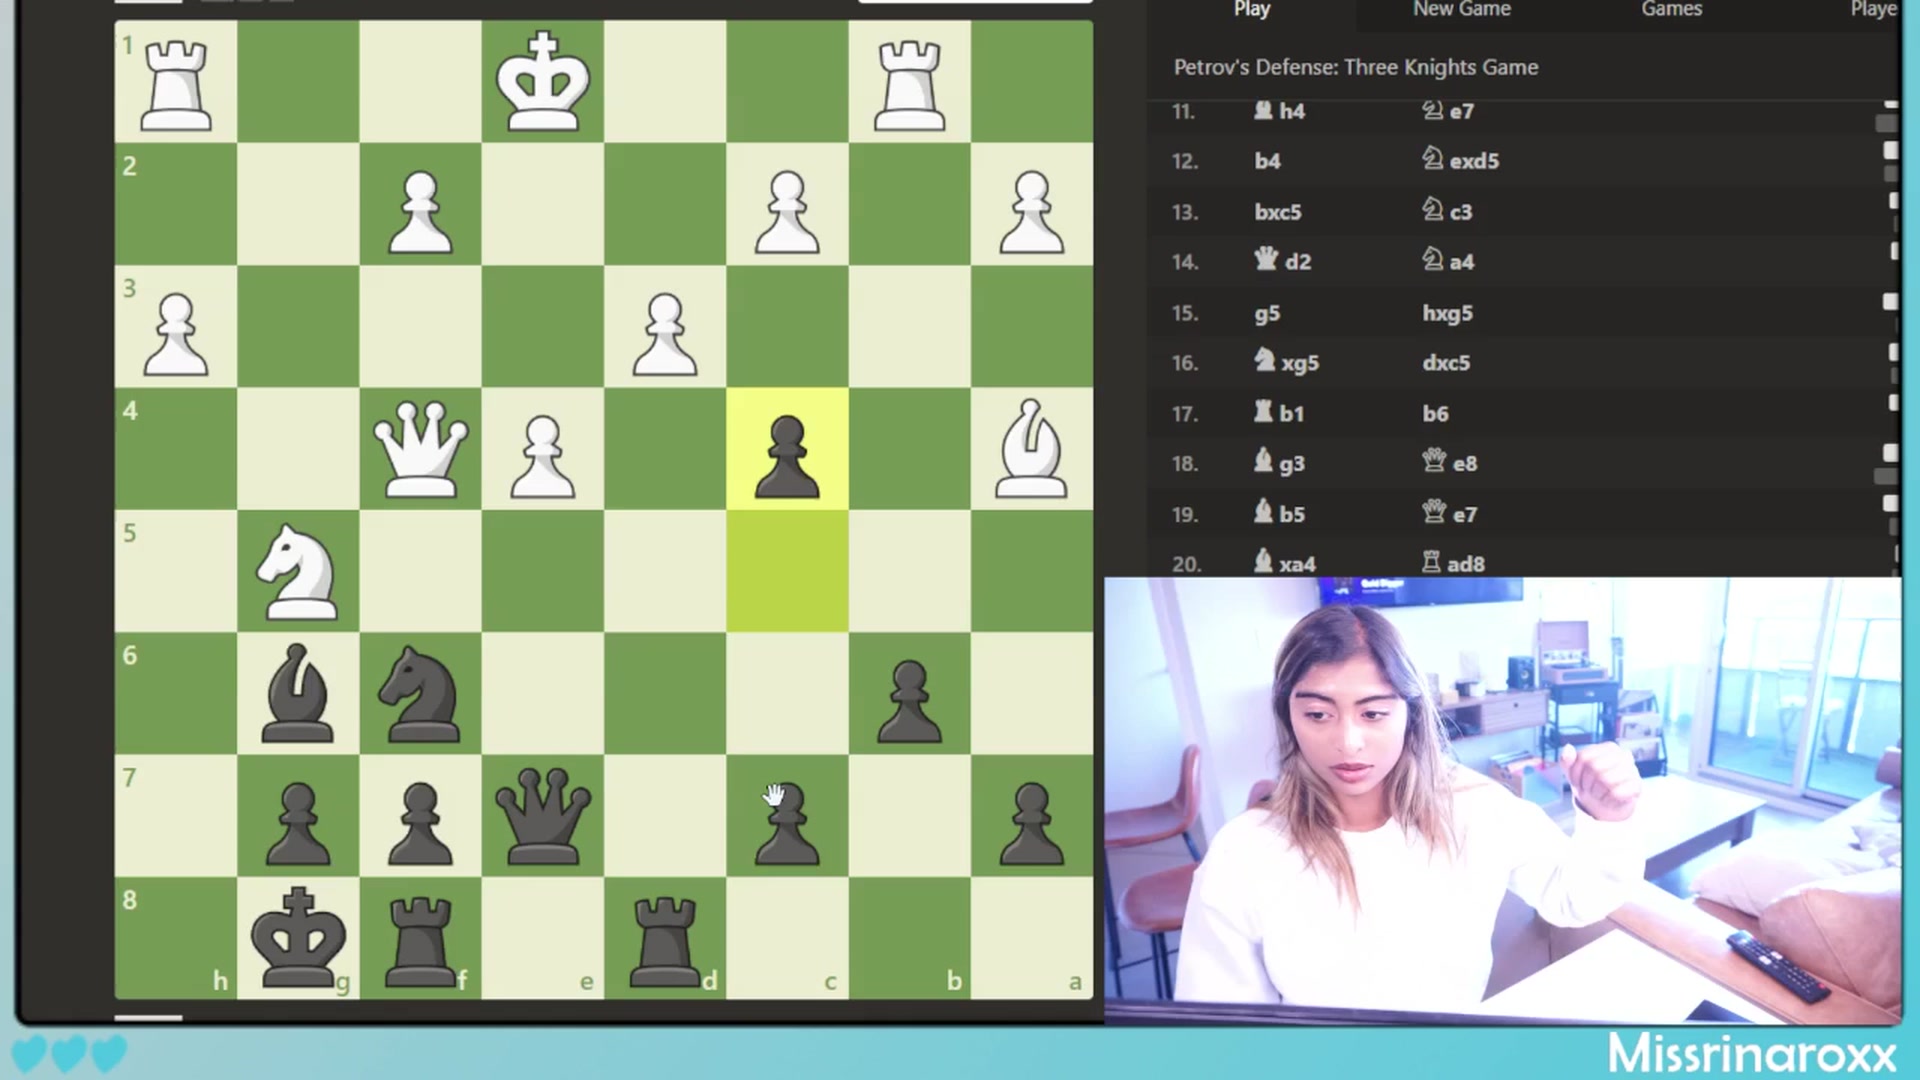Click the white knight on g5
Image resolution: width=1920 pixels, height=1080 pixels.
click(x=297, y=572)
